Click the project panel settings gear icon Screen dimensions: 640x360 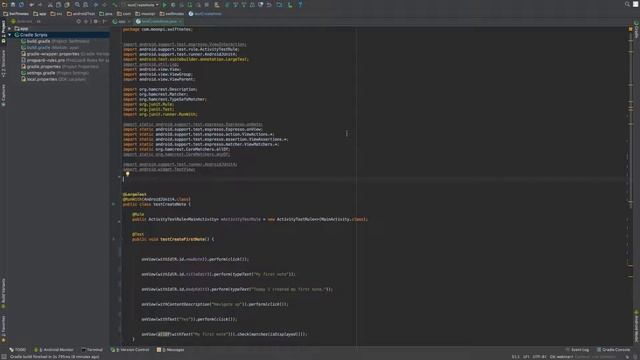(96, 21)
